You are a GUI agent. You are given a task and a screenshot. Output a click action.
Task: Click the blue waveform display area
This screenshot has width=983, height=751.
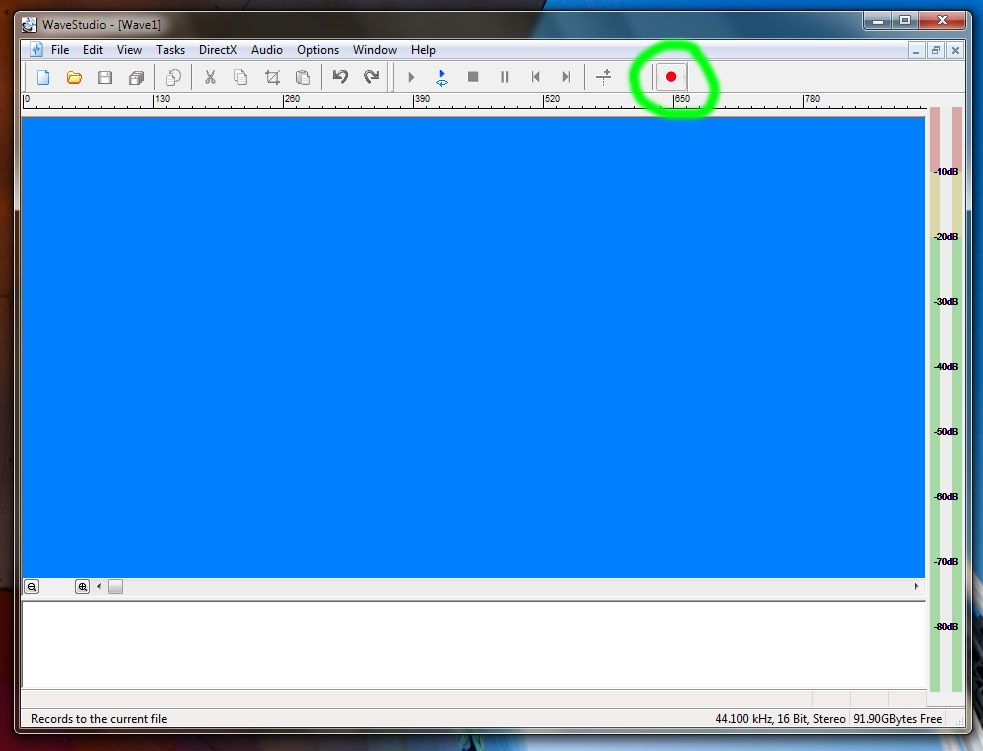point(473,347)
